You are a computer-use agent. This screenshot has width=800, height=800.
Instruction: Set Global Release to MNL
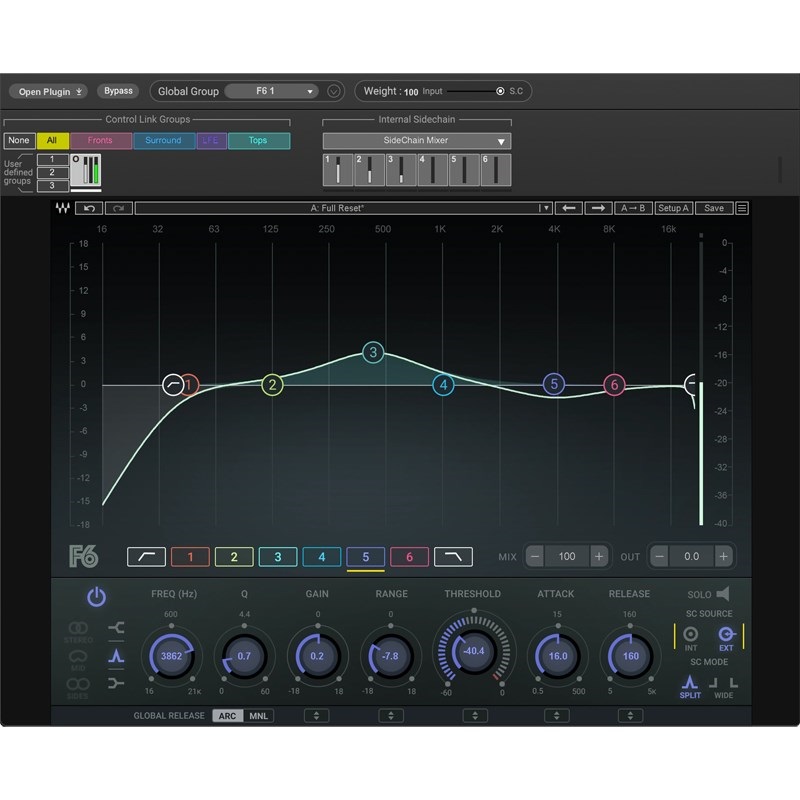(258, 716)
